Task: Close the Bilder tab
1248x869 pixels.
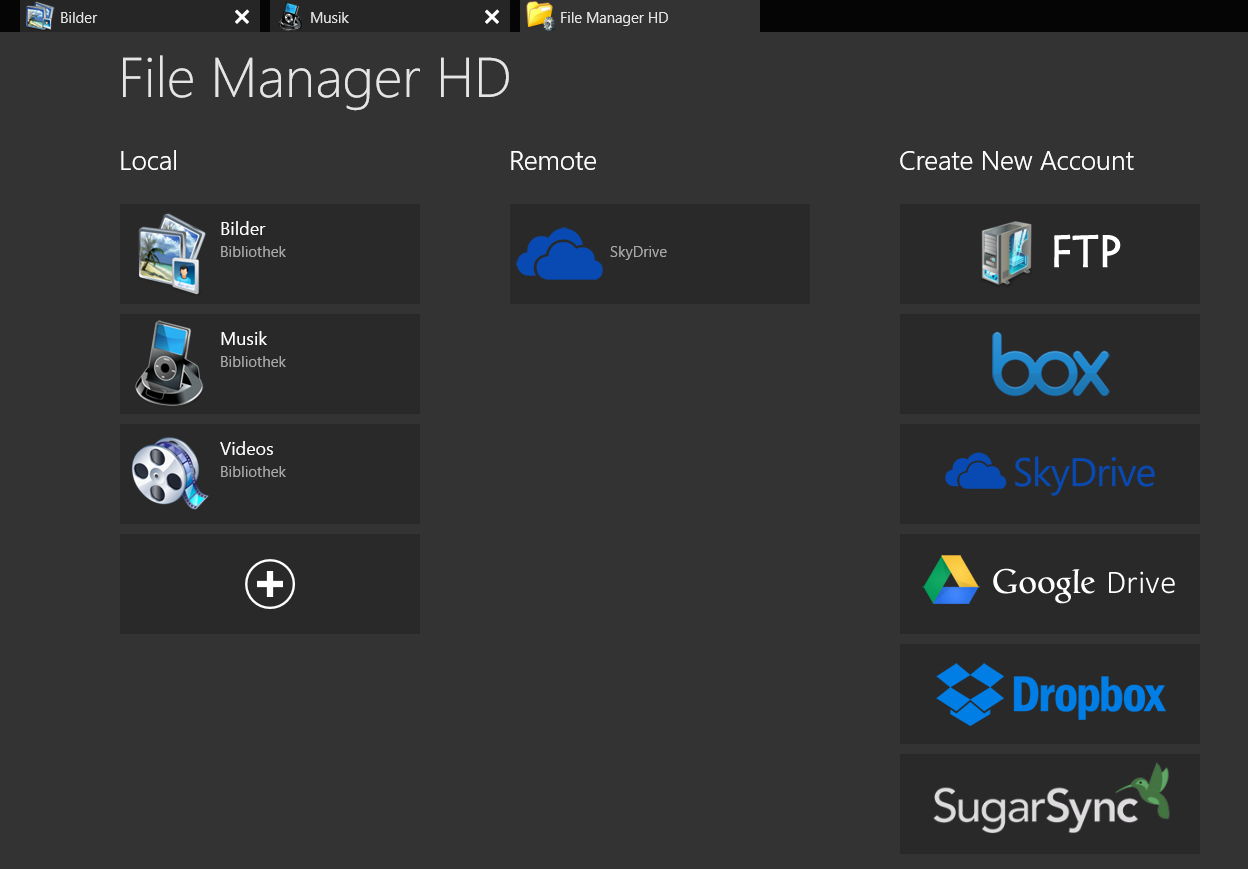Action: (242, 17)
